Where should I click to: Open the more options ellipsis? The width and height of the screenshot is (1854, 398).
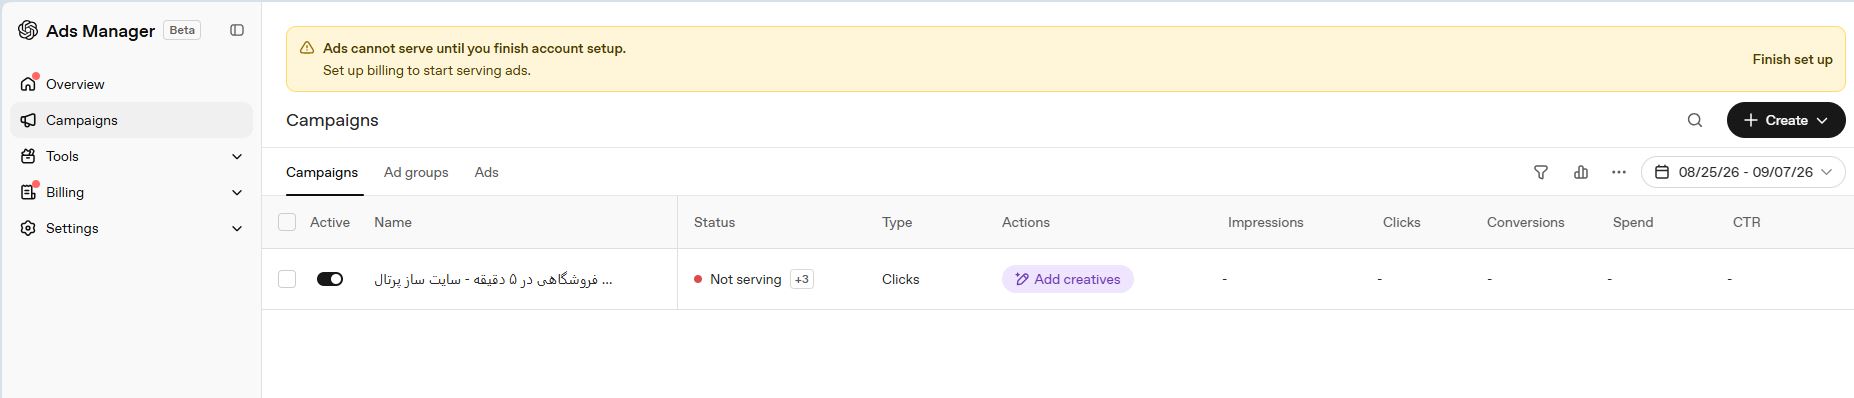(1619, 172)
